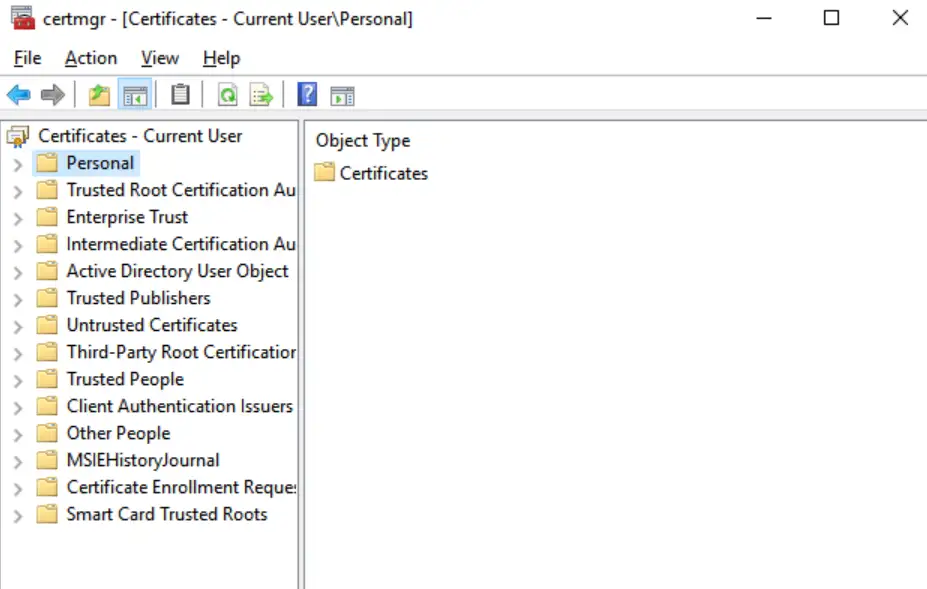Open the View menu
The image size is (927, 589).
coord(158,58)
